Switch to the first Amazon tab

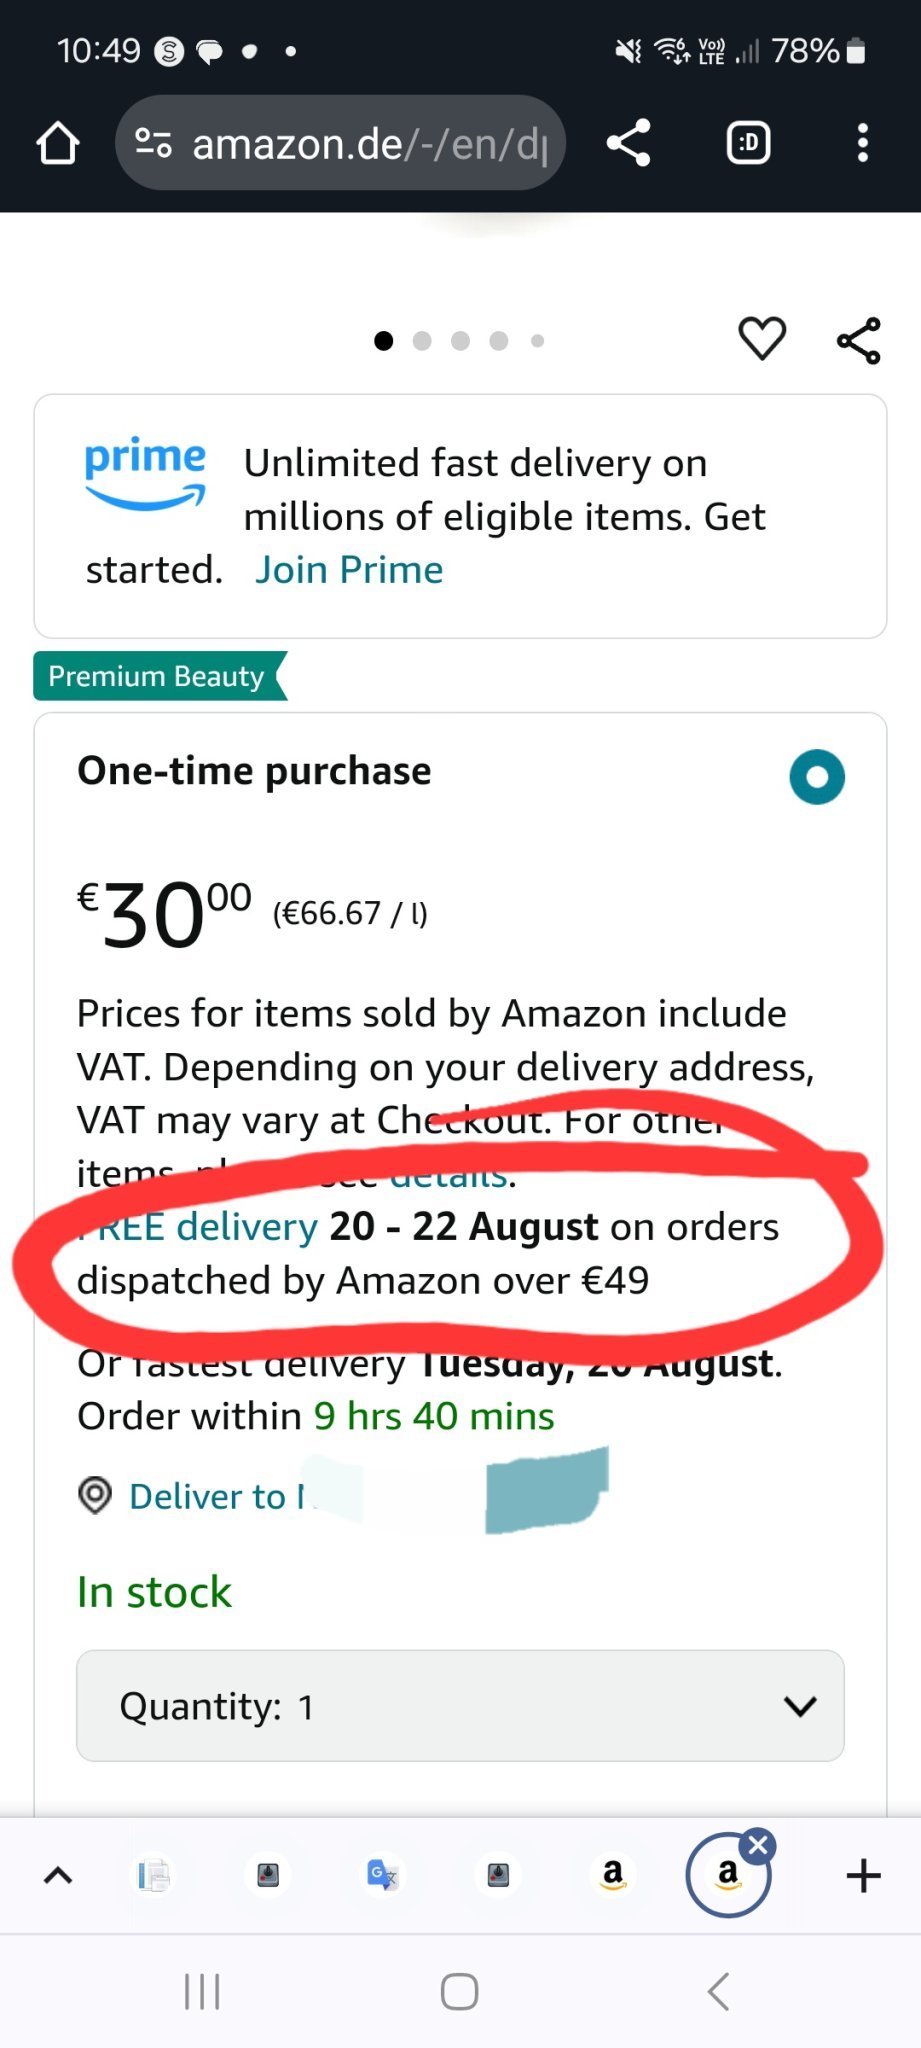tap(613, 1874)
